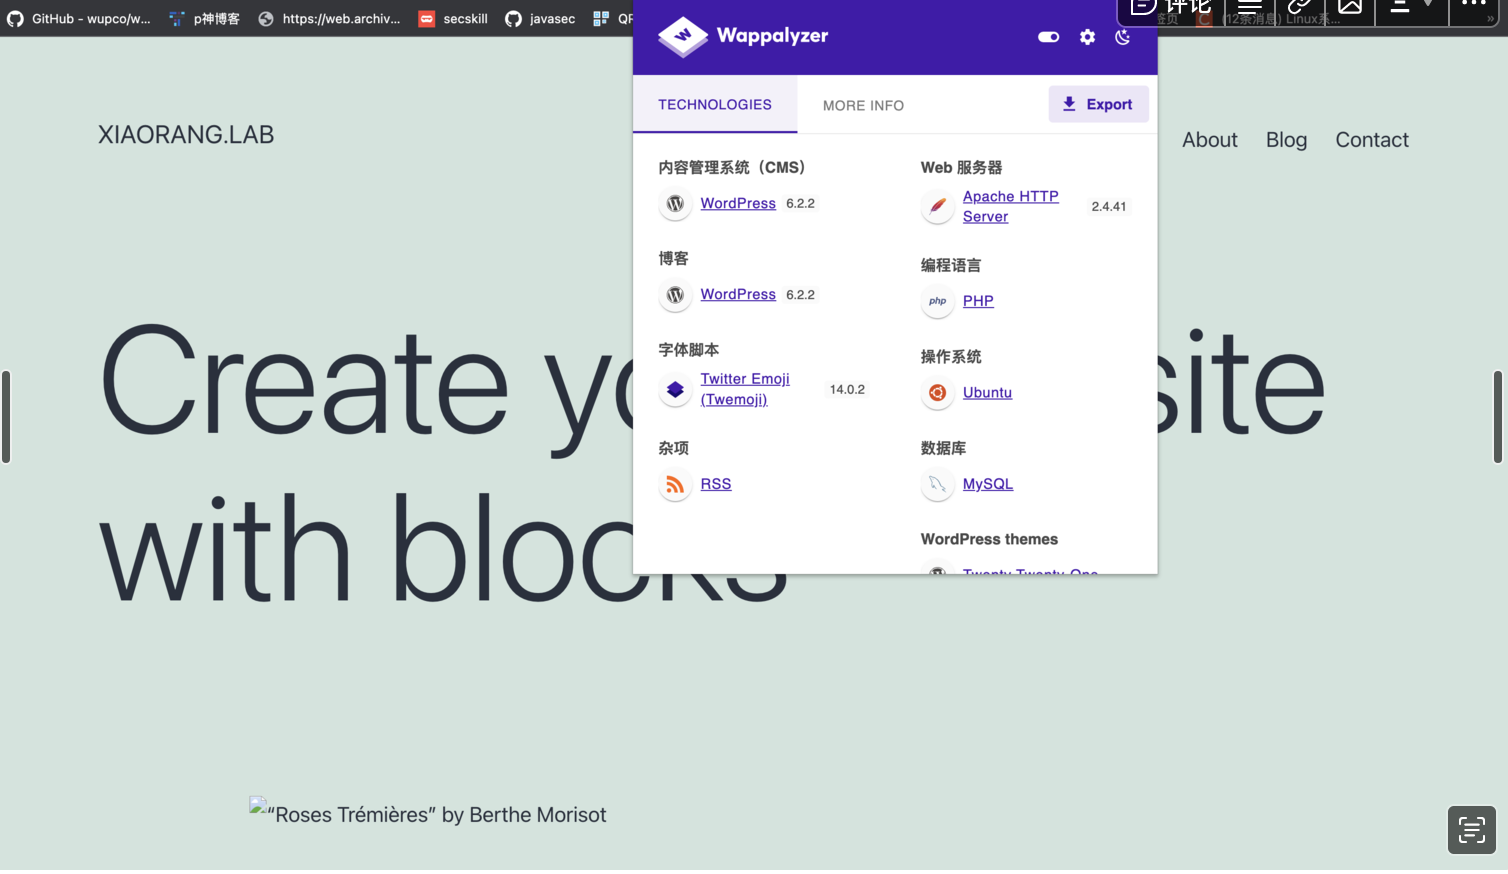
Task: Click the WordPress themes heading
Action: [x=989, y=539]
